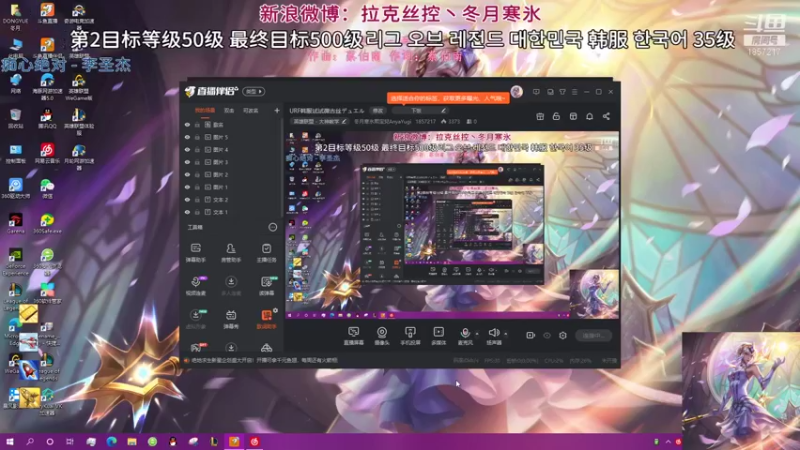Add a 手机投屏 phone casting source

point(410,336)
